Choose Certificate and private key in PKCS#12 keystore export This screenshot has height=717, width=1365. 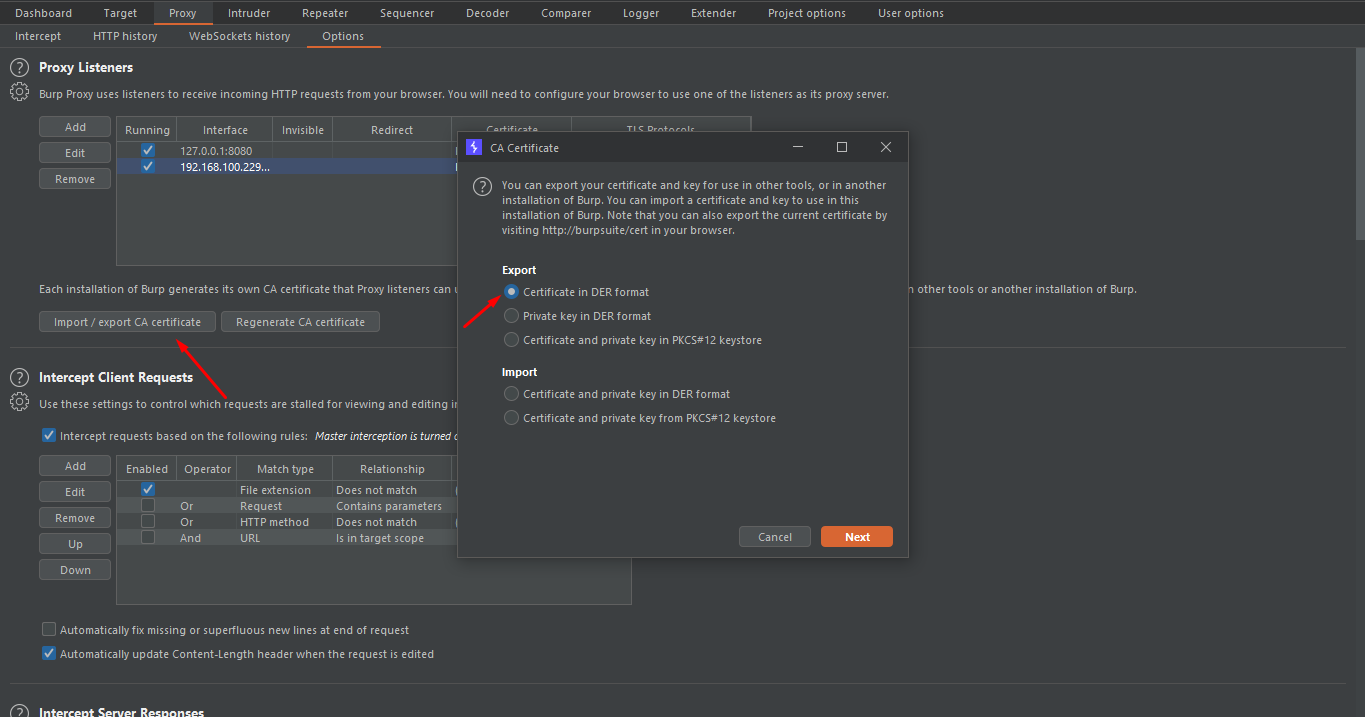512,340
